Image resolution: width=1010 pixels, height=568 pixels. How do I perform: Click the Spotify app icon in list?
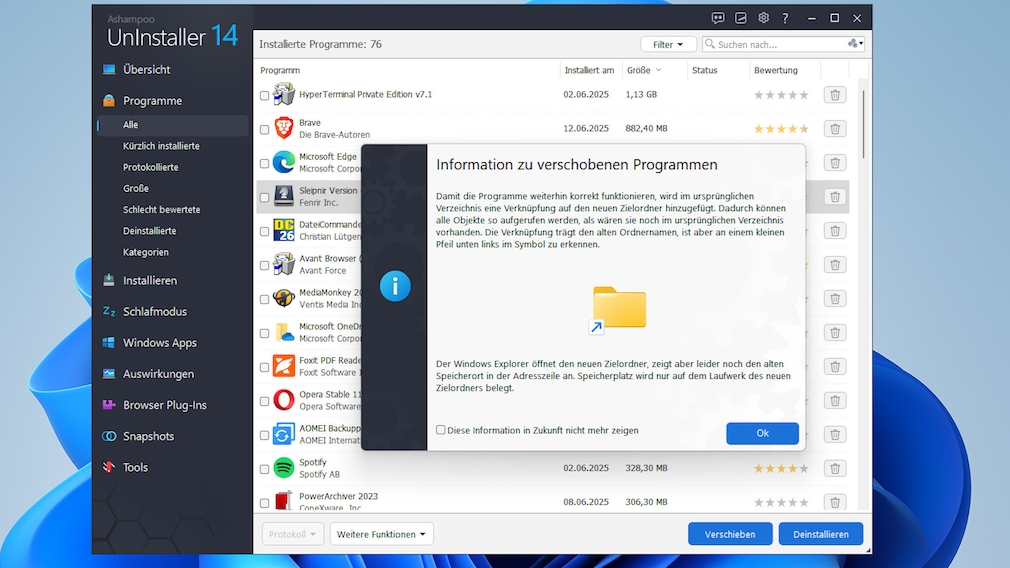tap(284, 468)
